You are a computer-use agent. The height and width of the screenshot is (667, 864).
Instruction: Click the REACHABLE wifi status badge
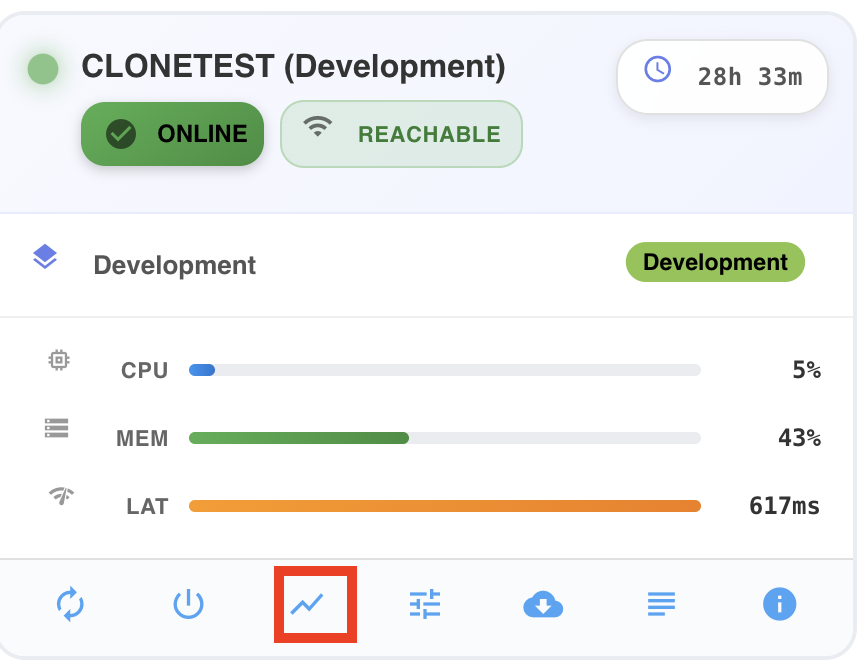point(401,134)
